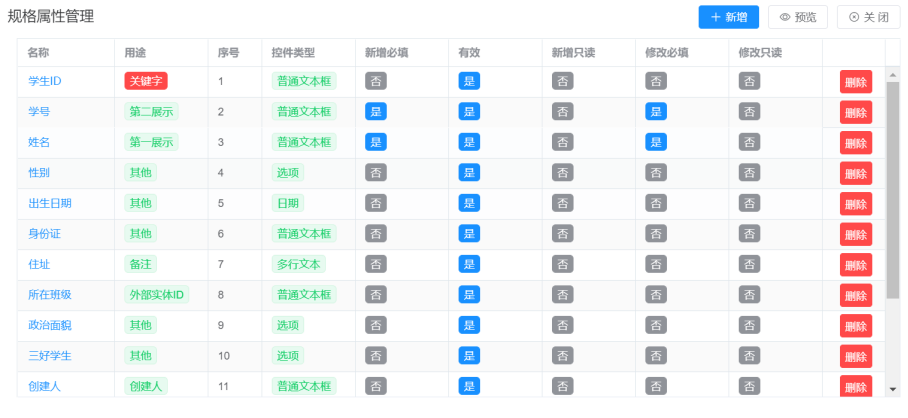Viewport: 908px width, 418px height.
Task: Open the 预览 preview button
Action: pos(798,17)
